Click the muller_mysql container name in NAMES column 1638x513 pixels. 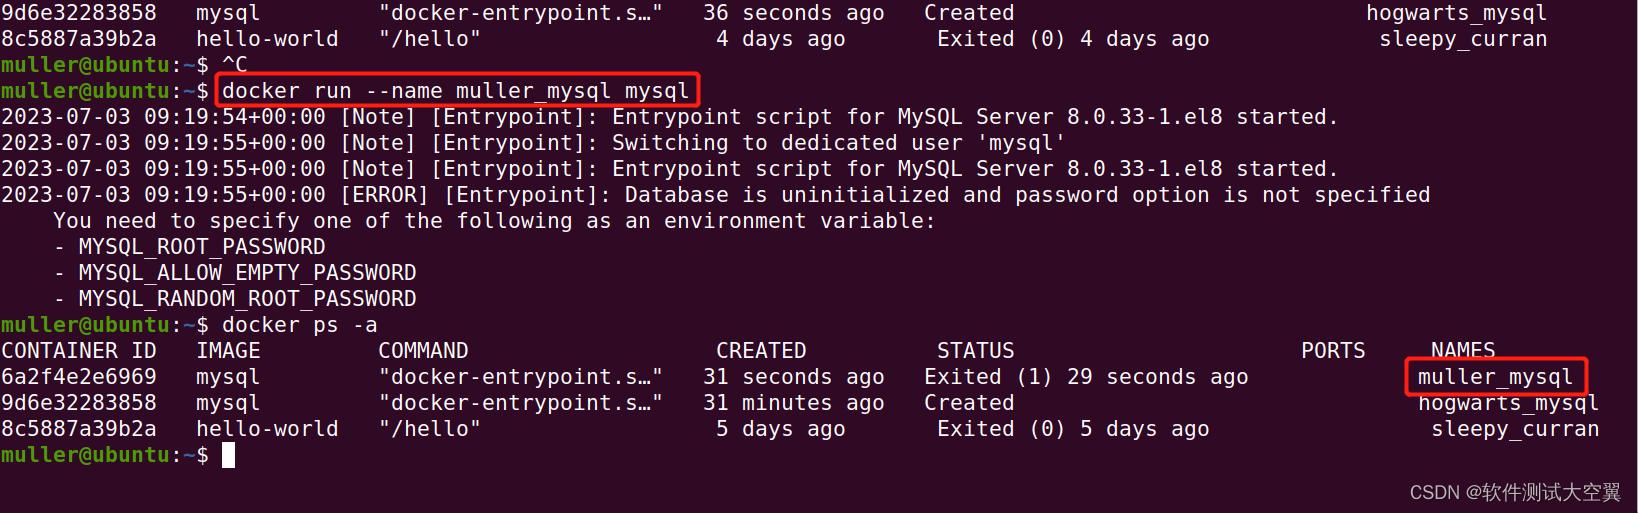1495,377
